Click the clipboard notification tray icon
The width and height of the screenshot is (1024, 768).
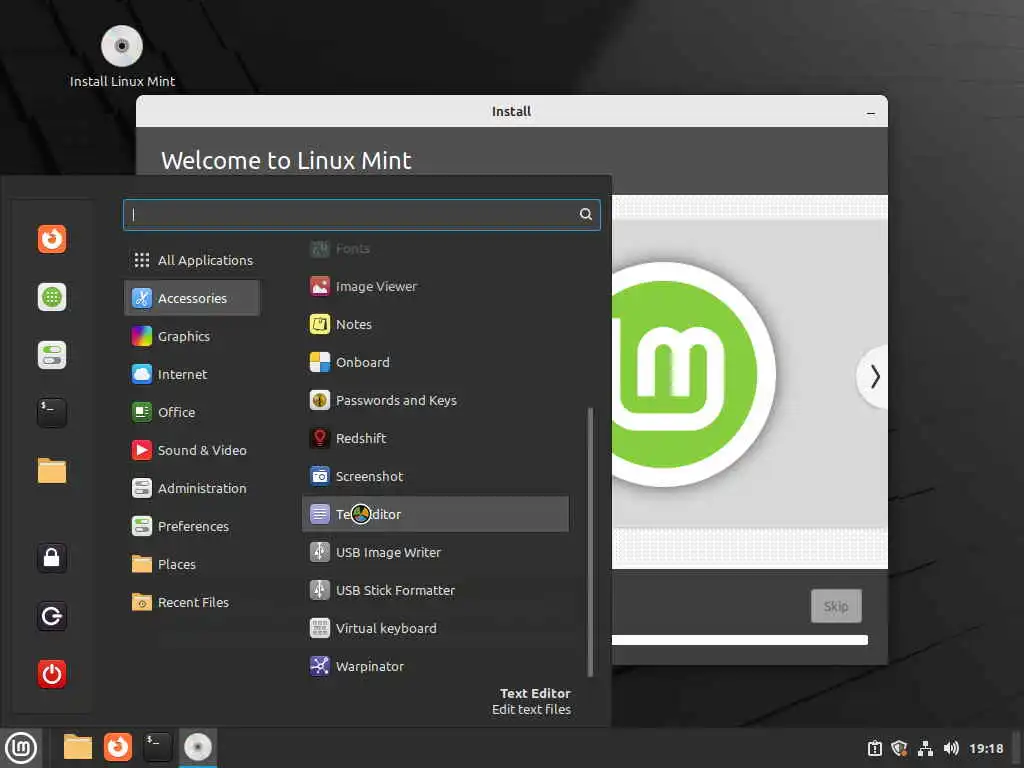click(x=874, y=748)
